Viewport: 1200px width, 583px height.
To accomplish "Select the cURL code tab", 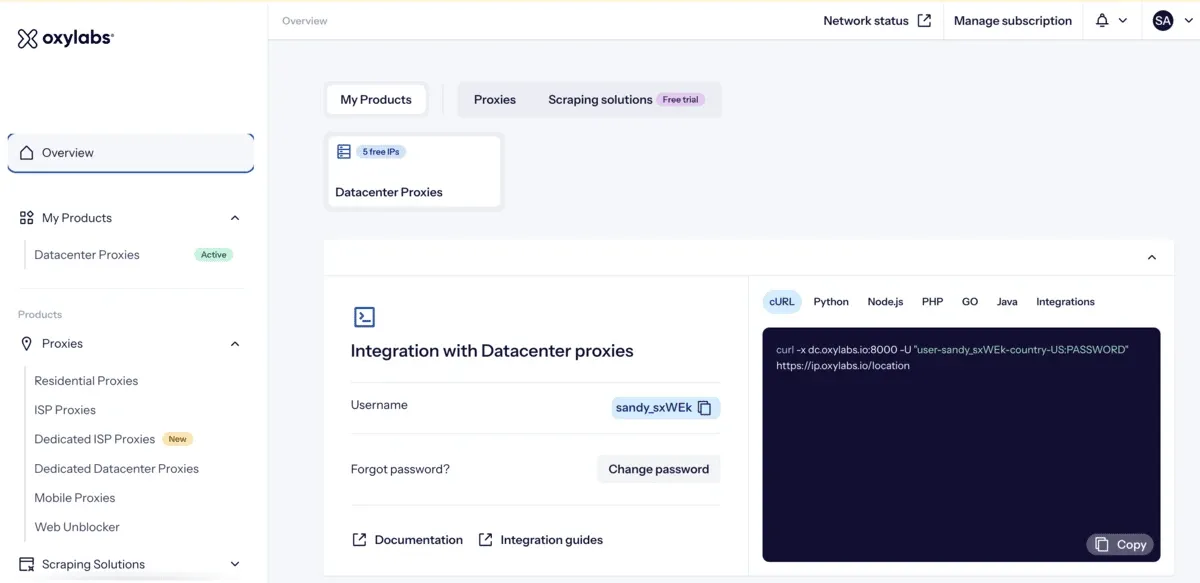I will (782, 301).
